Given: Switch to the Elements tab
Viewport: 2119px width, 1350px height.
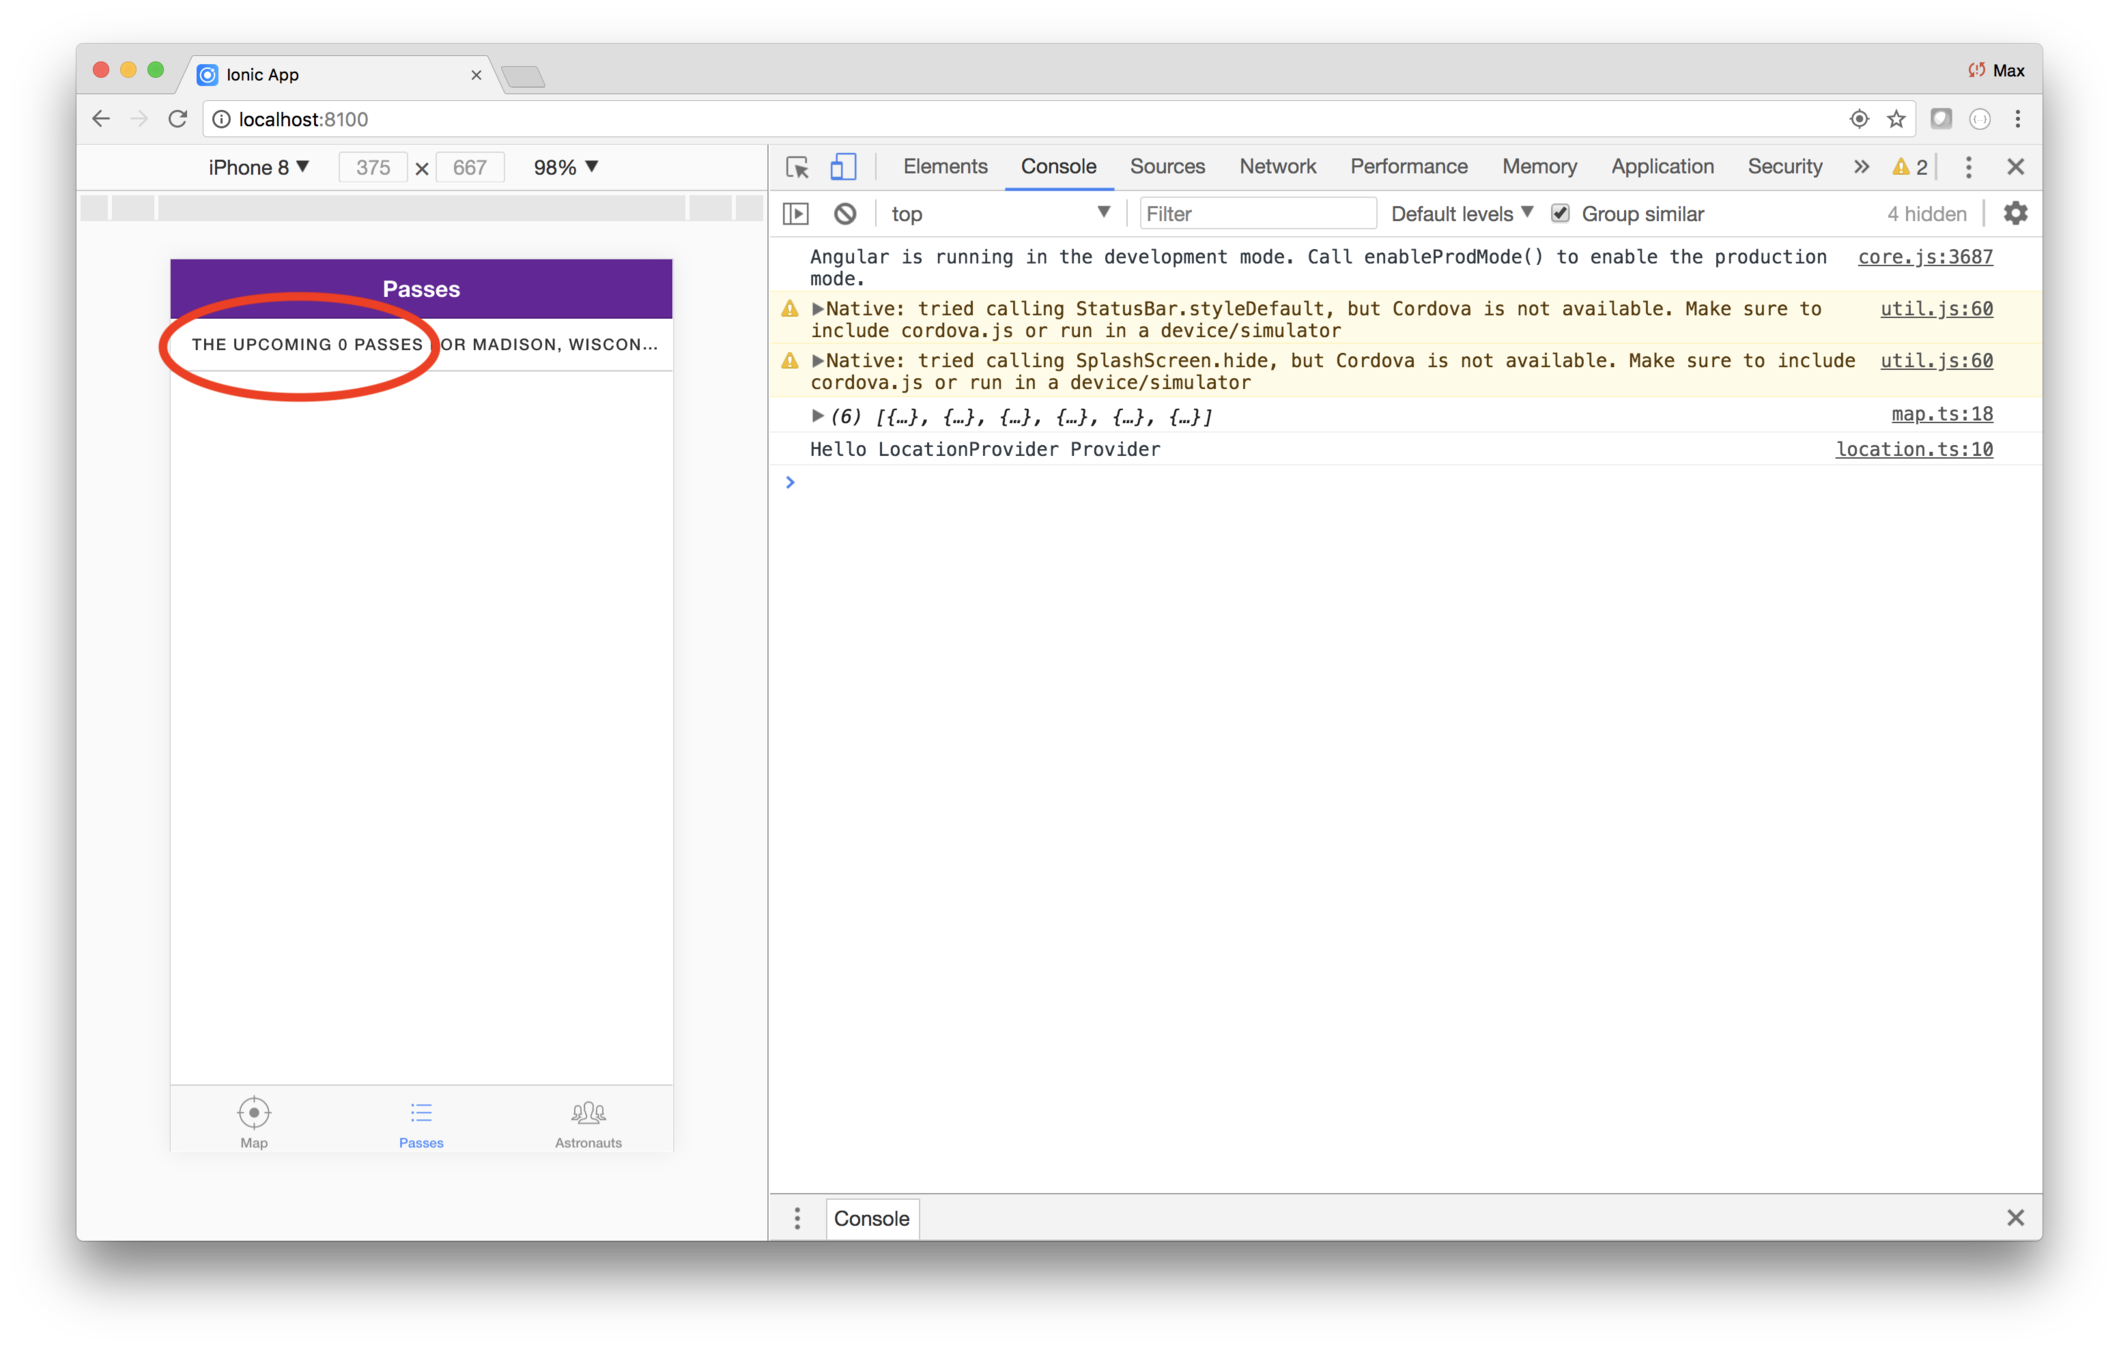Looking at the screenshot, I should (945, 167).
